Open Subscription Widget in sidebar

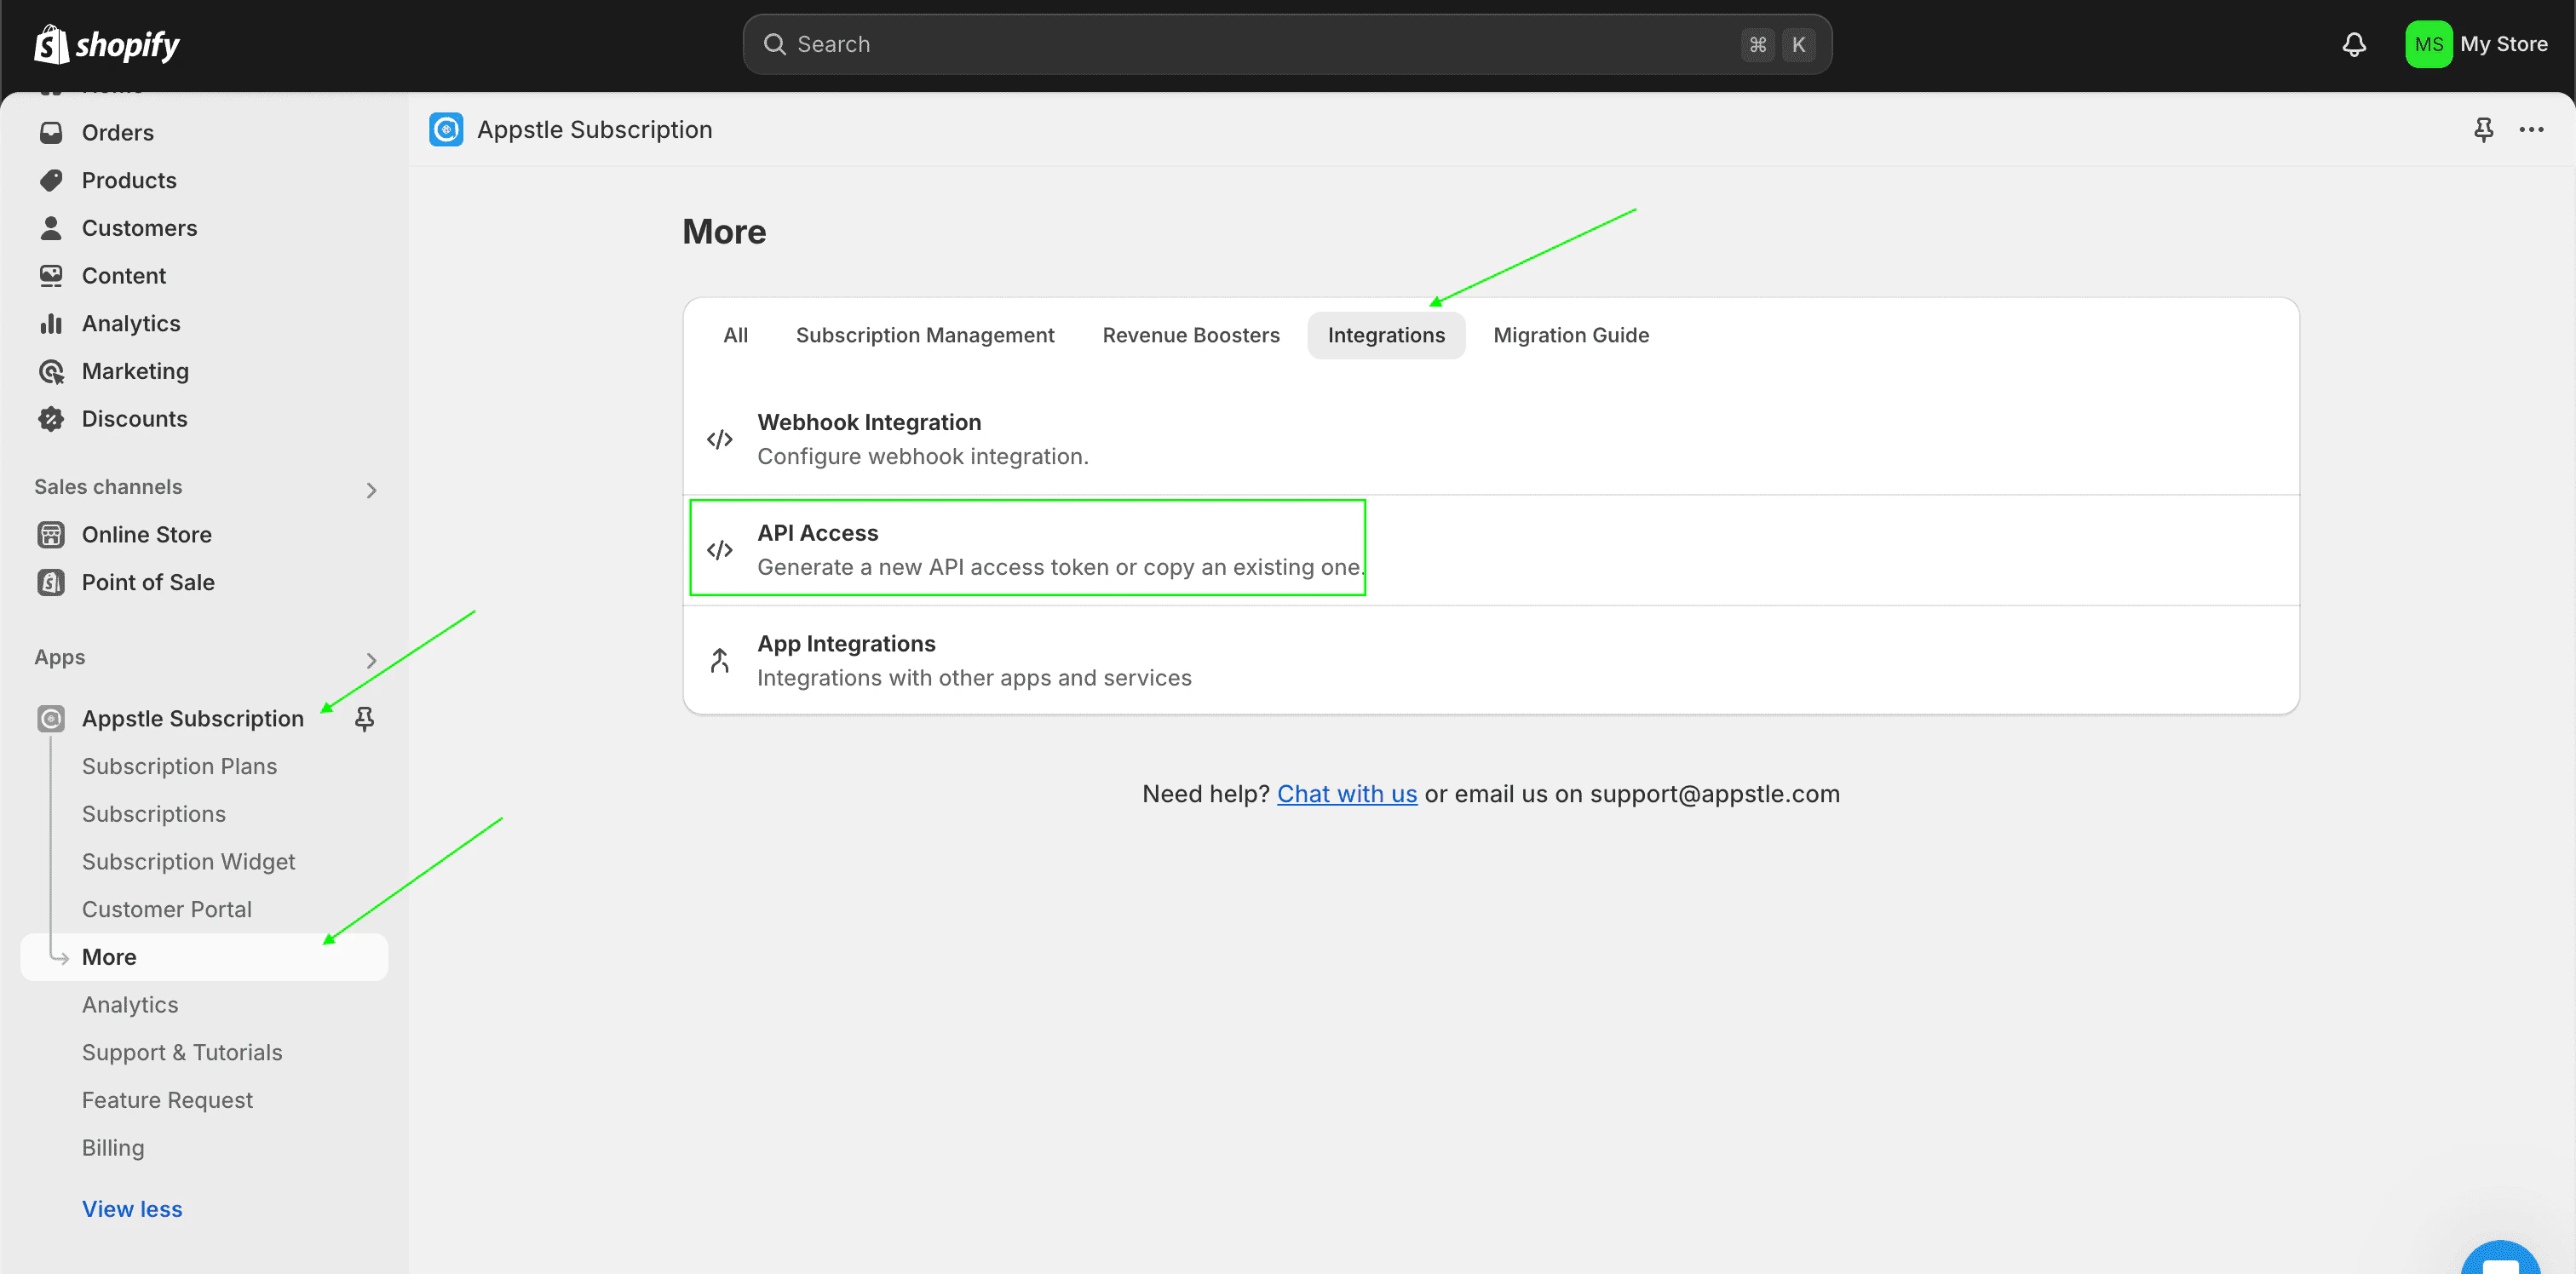click(188, 862)
